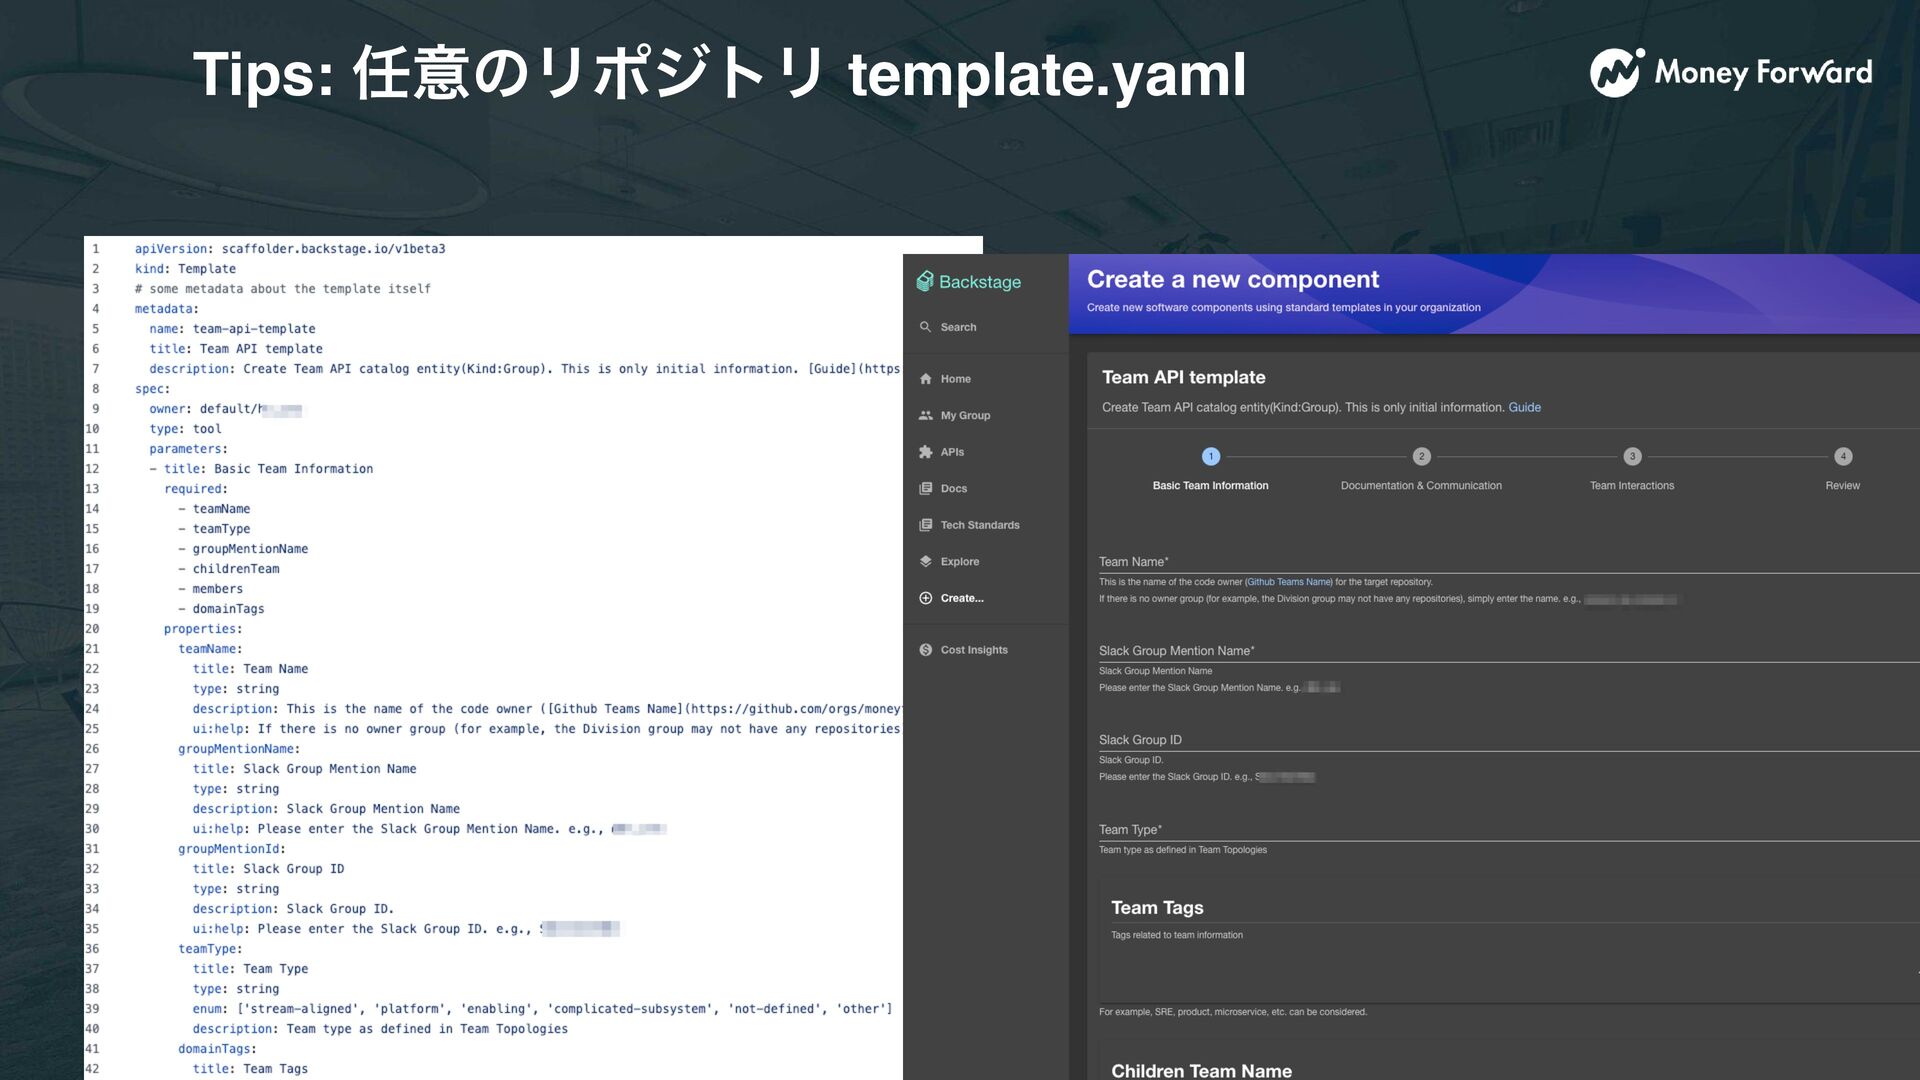Click code line 'name: team-api-template'
Screen dimensions: 1920x1080
click(x=232, y=329)
